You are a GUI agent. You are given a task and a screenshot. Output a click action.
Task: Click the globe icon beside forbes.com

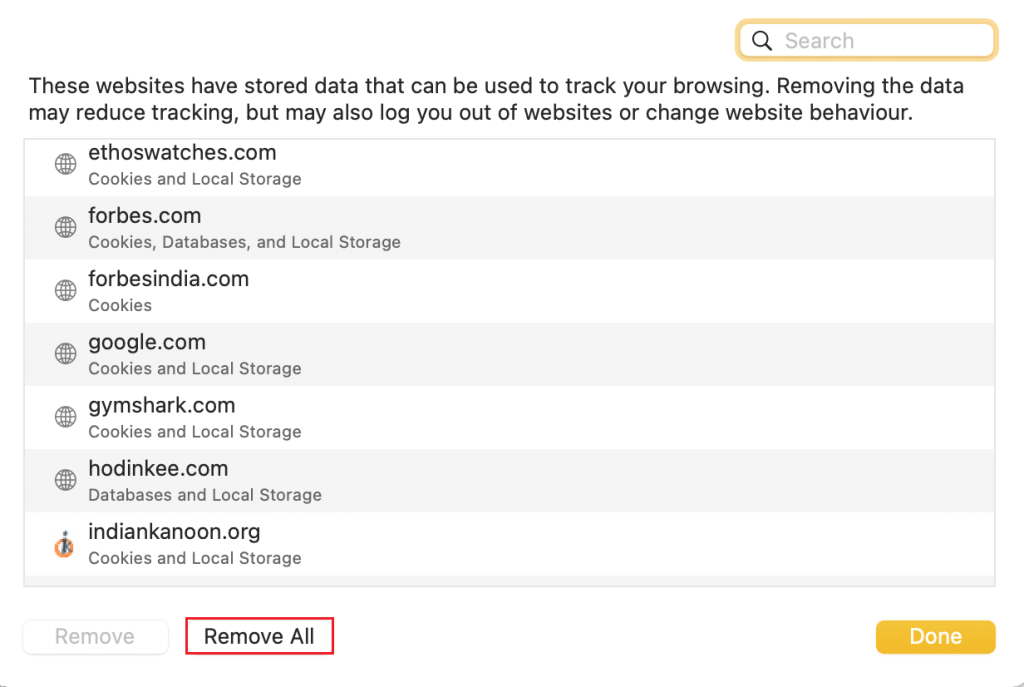pos(66,228)
